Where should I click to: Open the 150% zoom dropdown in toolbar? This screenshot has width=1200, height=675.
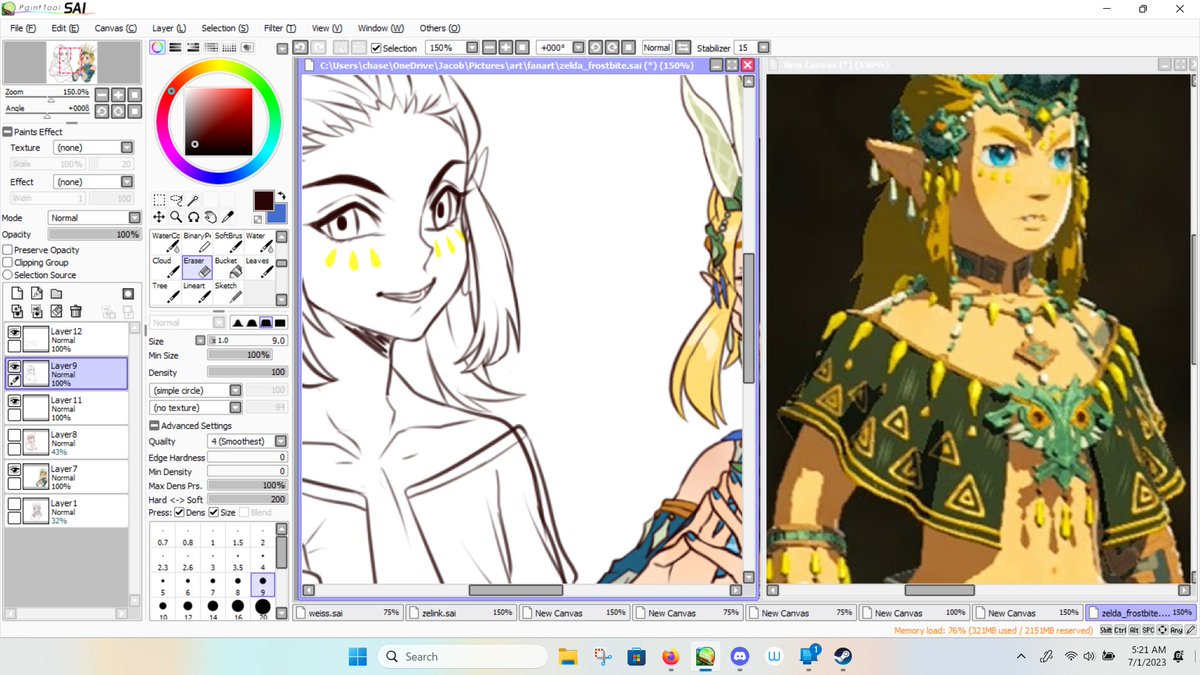tap(473, 47)
